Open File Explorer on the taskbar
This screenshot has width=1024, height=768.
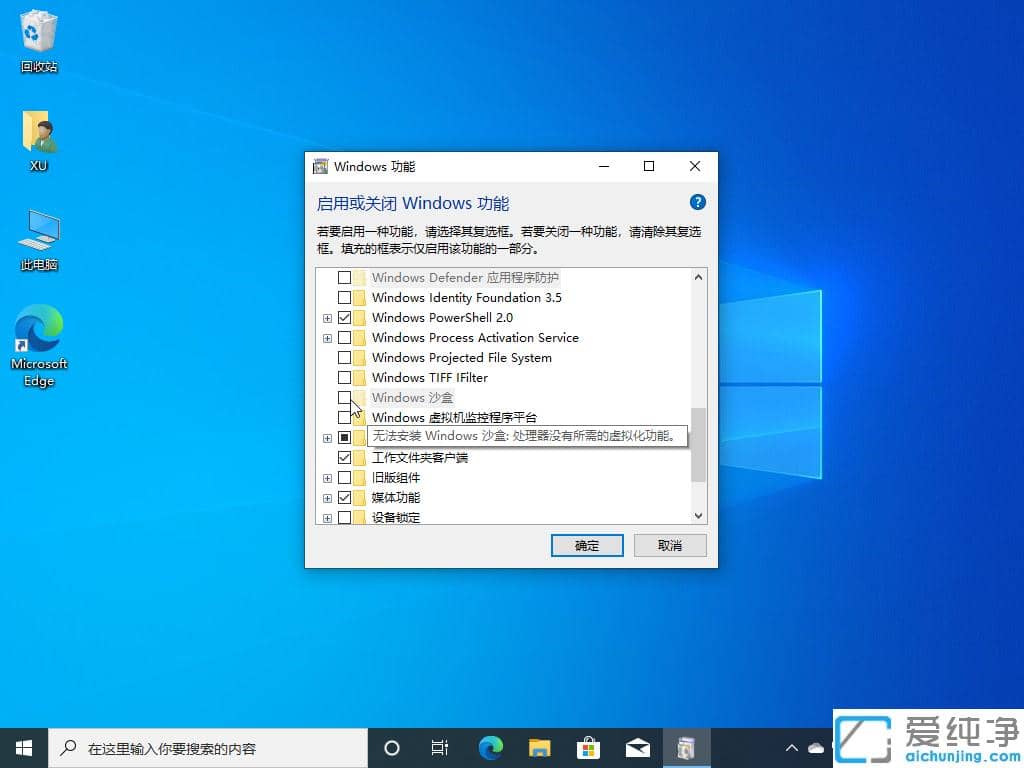point(539,747)
